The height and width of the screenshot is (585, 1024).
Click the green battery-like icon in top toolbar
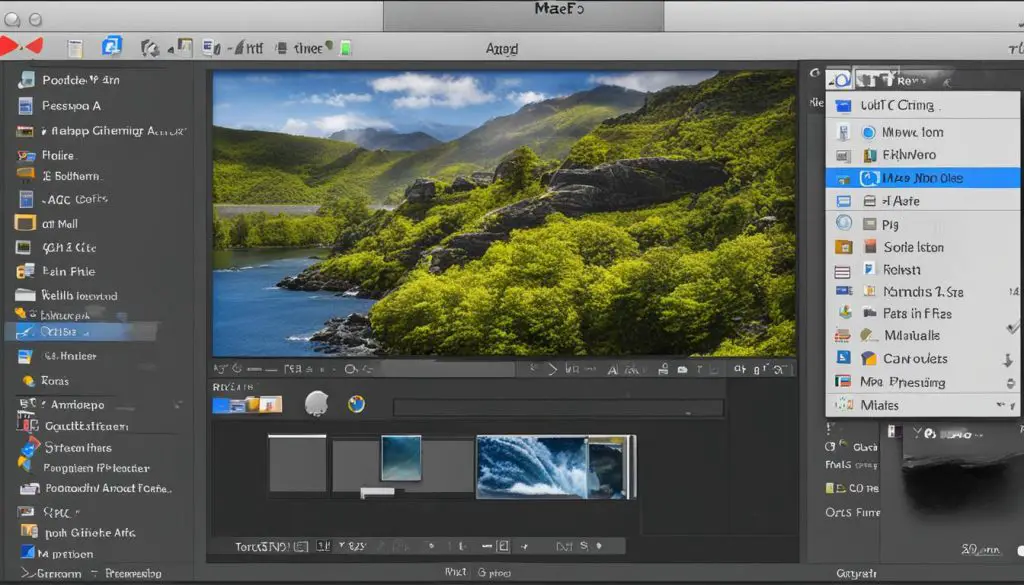click(x=346, y=48)
